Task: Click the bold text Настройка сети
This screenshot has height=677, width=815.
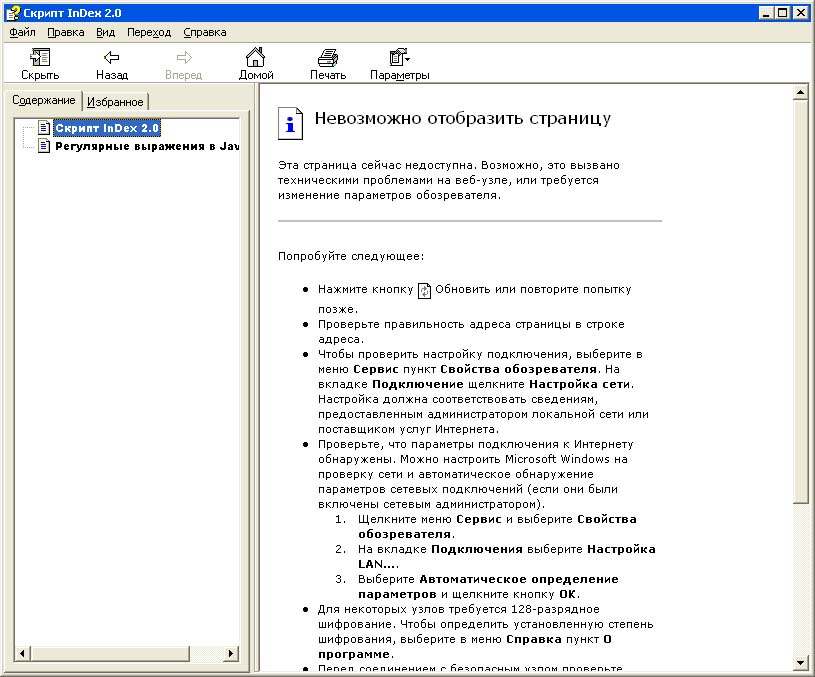Action: pos(580,384)
